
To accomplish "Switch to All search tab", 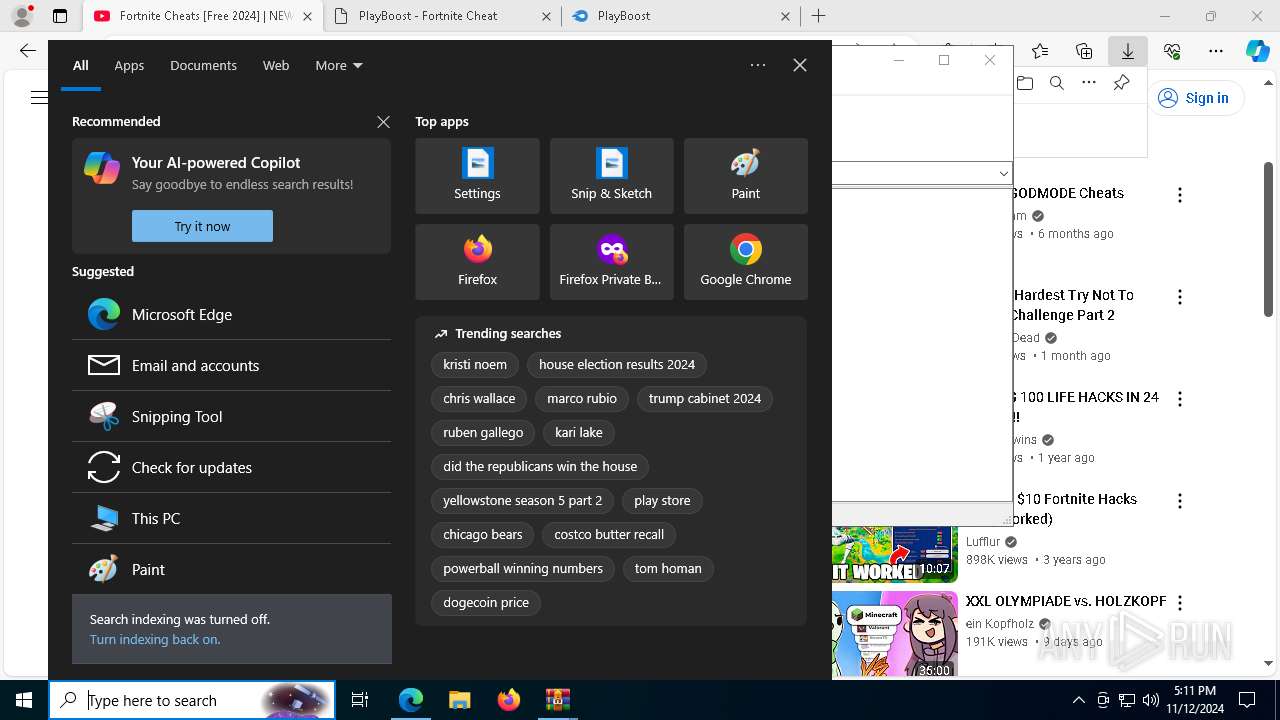I will [x=81, y=65].
